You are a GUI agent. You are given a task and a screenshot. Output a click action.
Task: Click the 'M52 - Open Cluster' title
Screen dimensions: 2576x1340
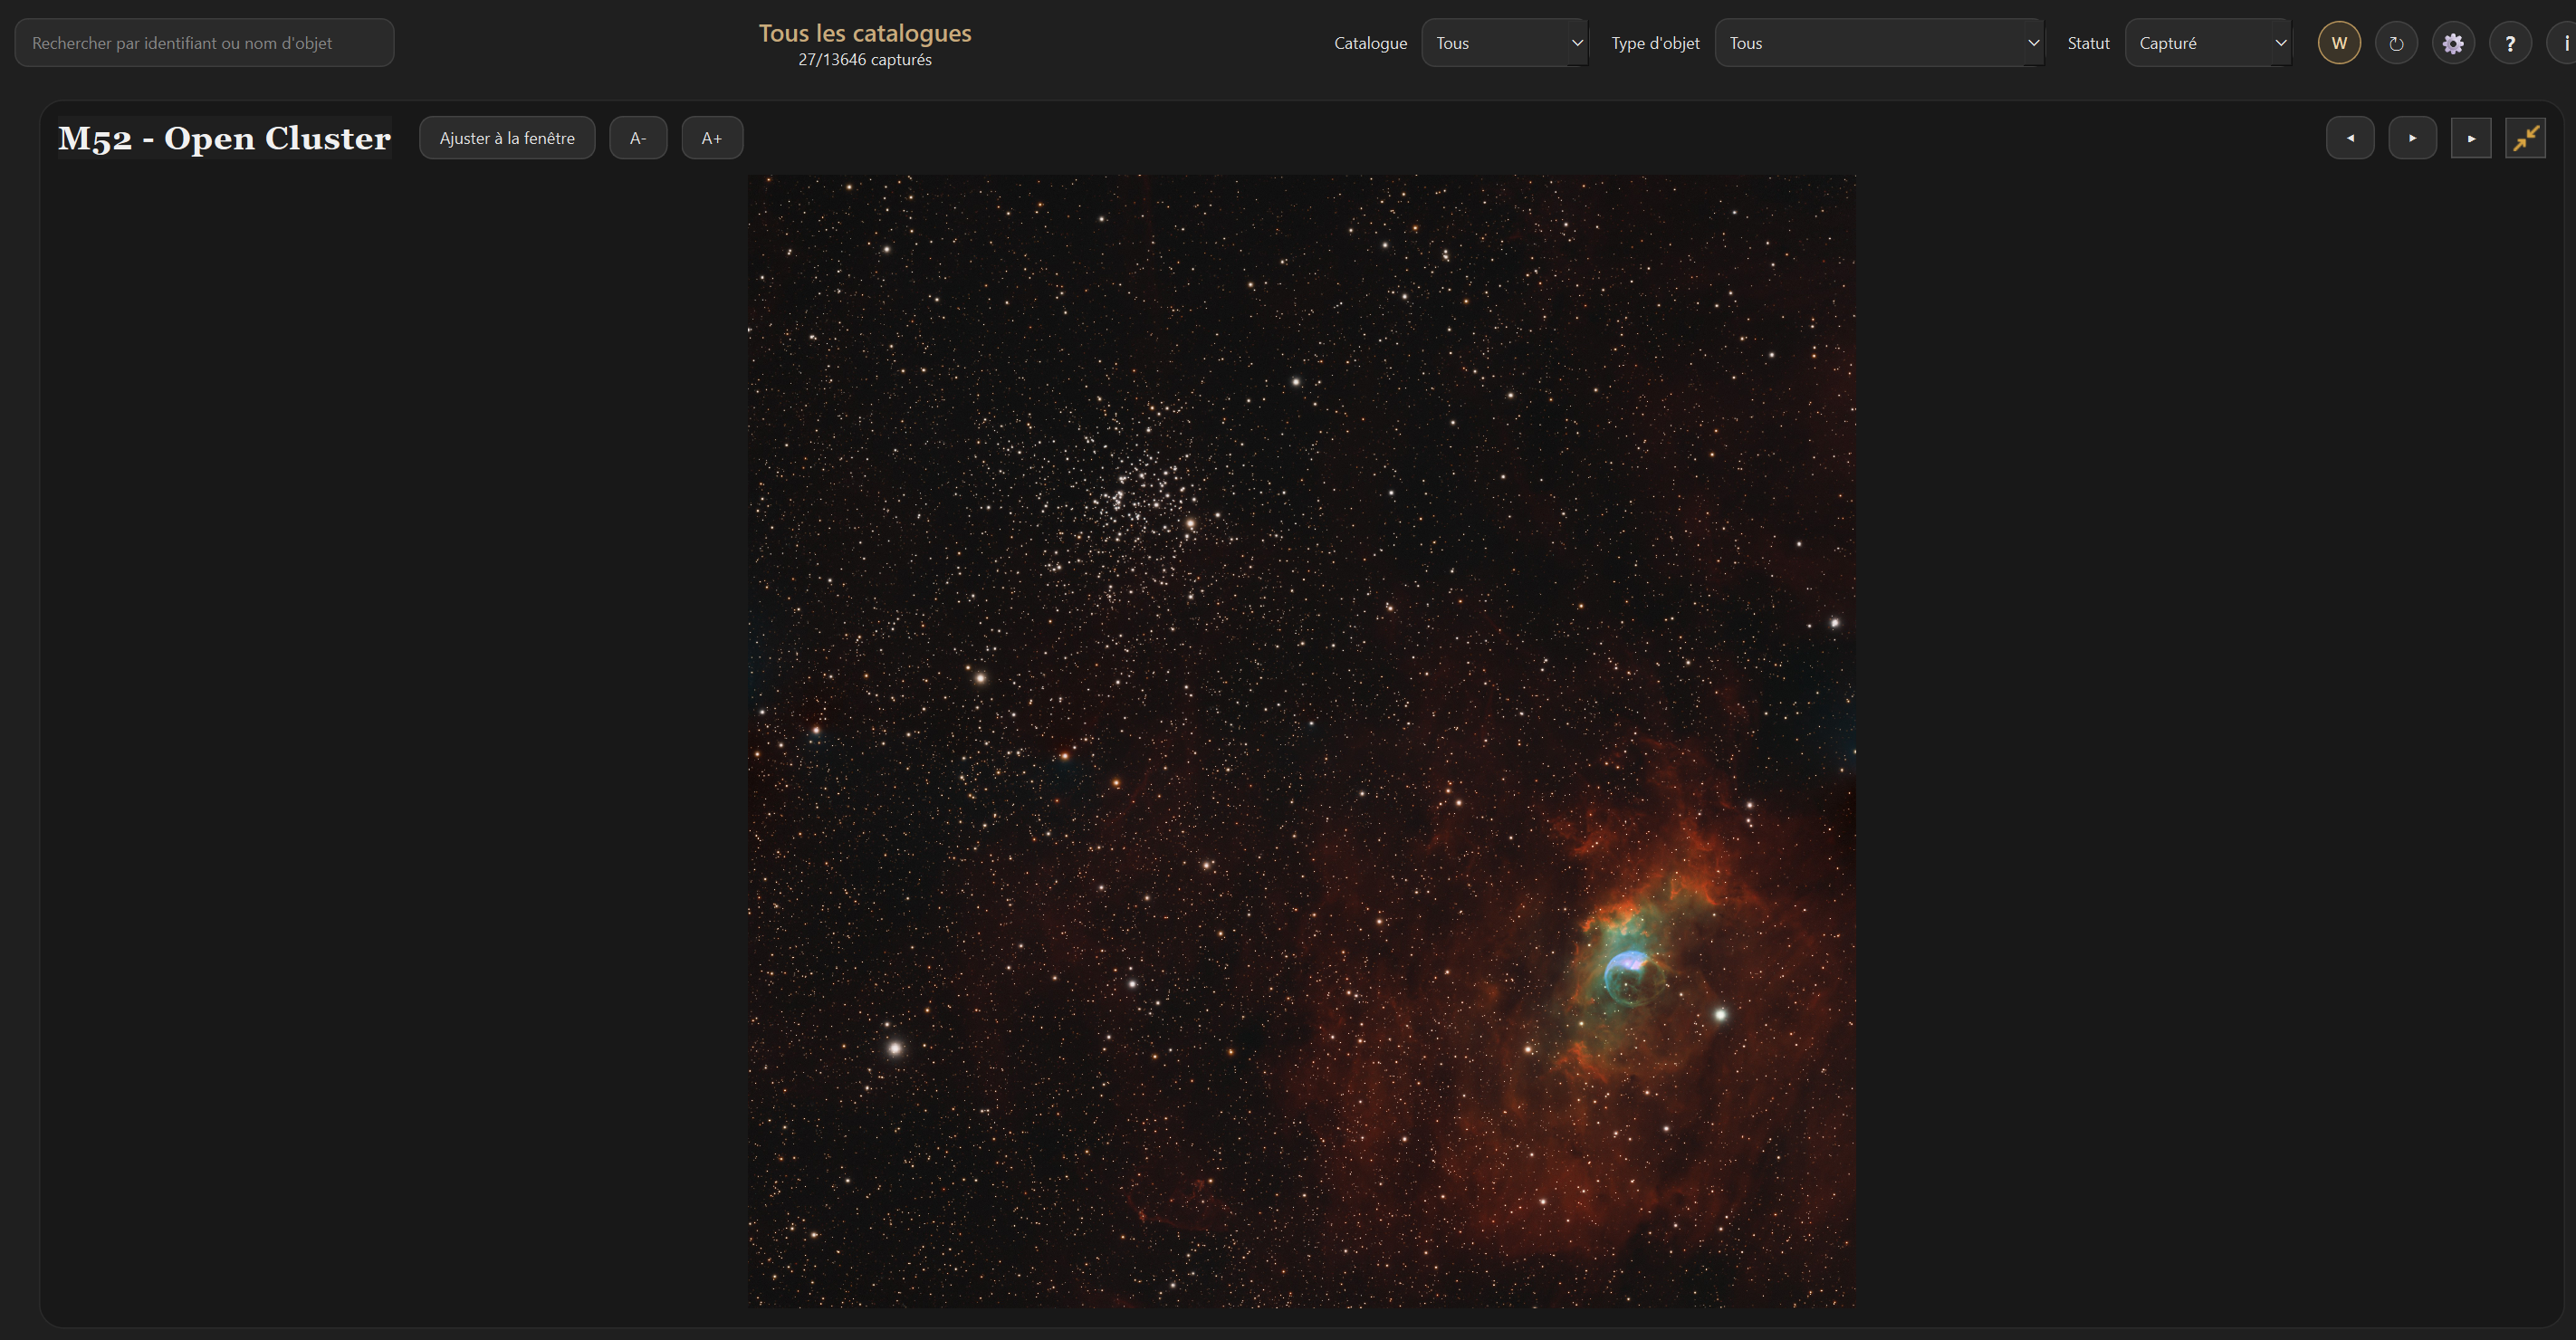[x=224, y=138]
